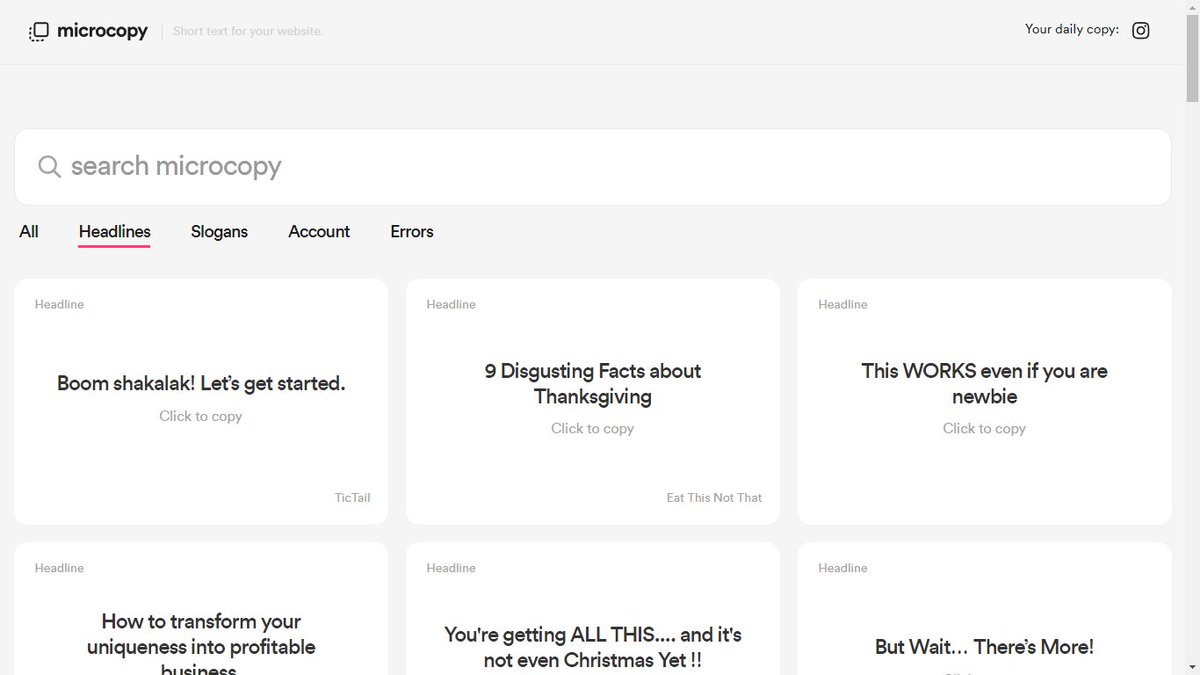1200x675 pixels.
Task: Click the search magnifier icon
Action: pos(49,166)
